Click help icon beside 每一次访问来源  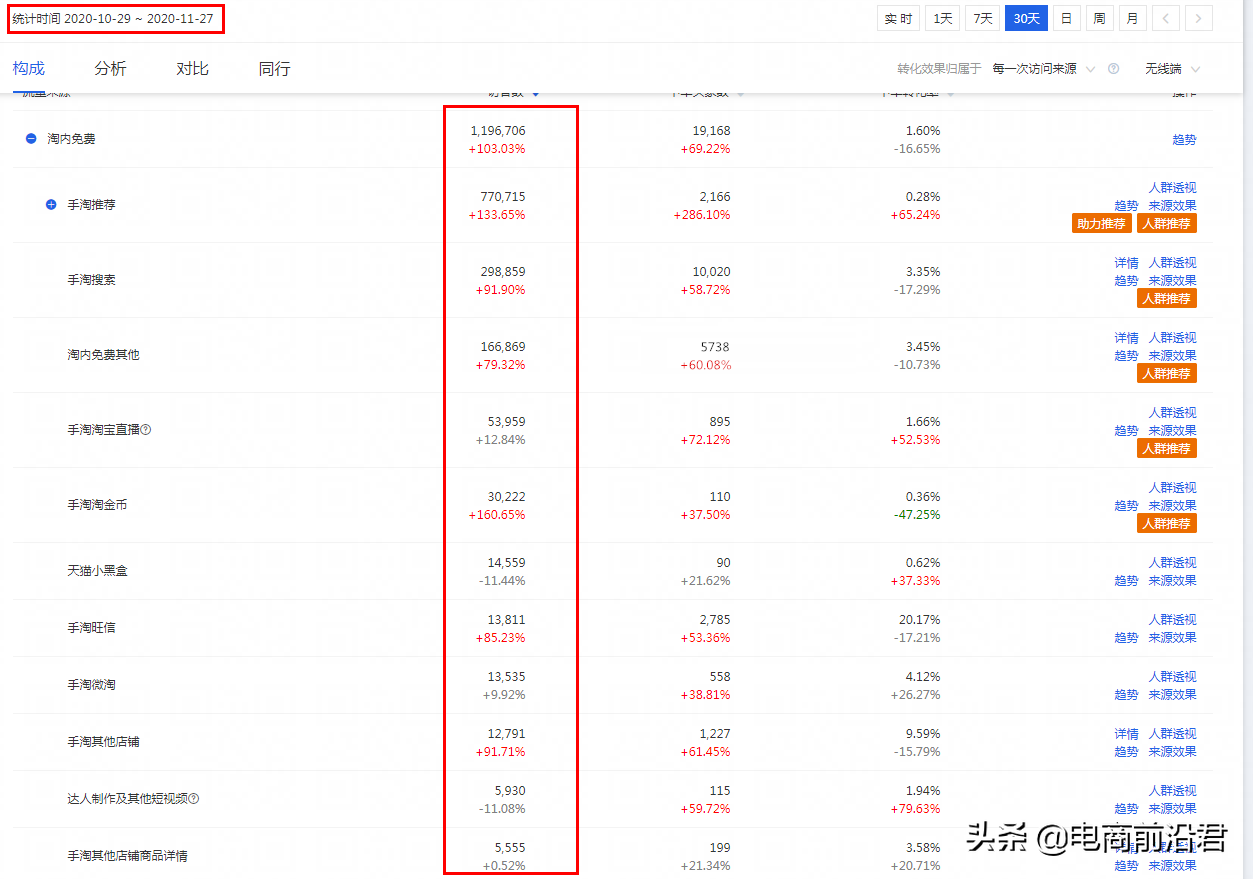(x=1113, y=69)
